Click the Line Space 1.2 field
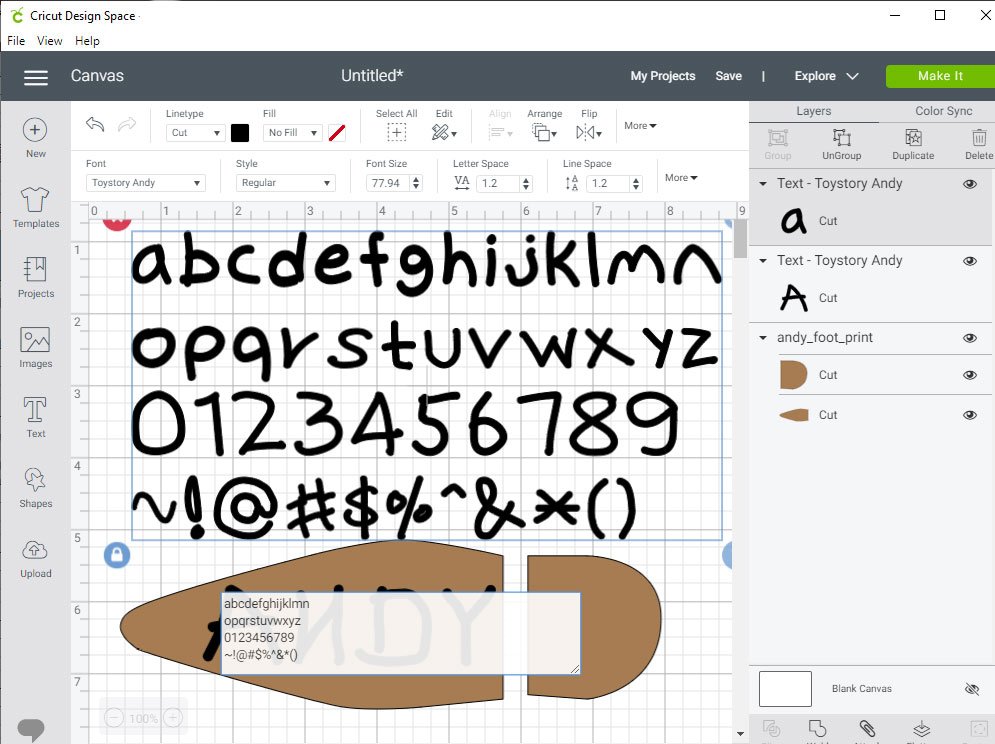Image resolution: width=995 pixels, height=744 pixels. coord(609,183)
